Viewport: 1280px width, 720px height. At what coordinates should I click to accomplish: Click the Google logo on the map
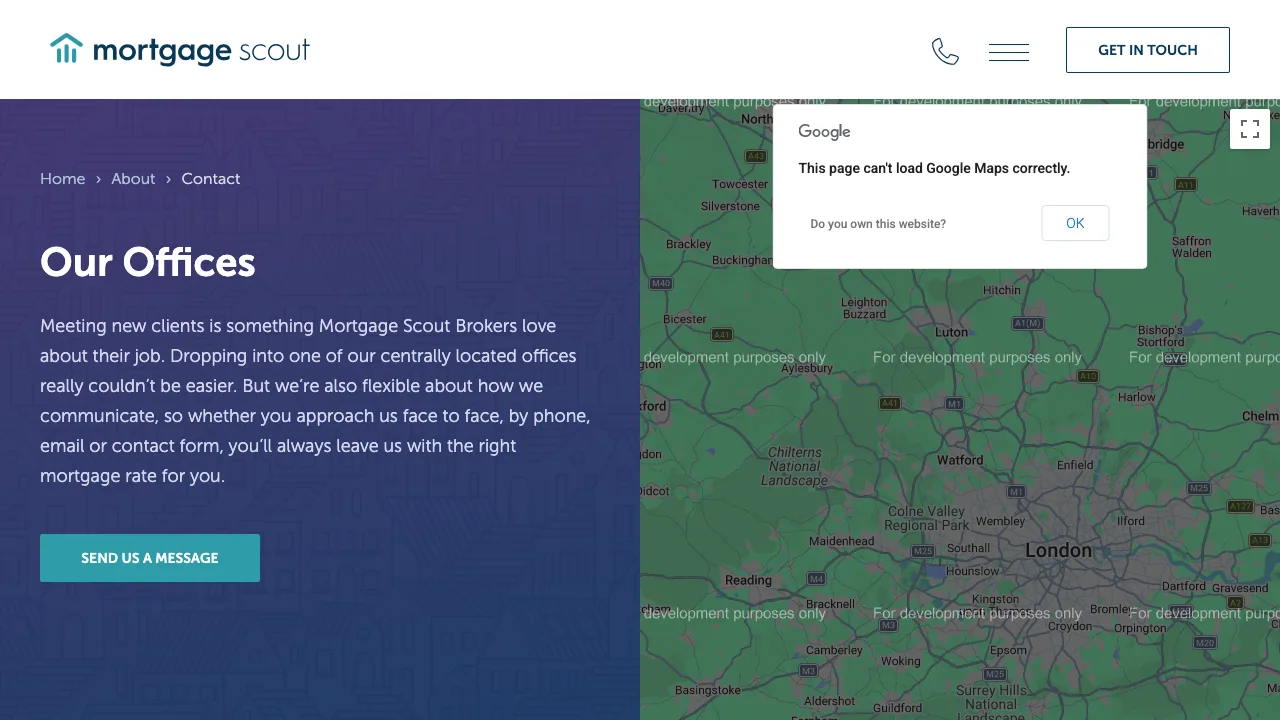pyautogui.click(x=823, y=131)
